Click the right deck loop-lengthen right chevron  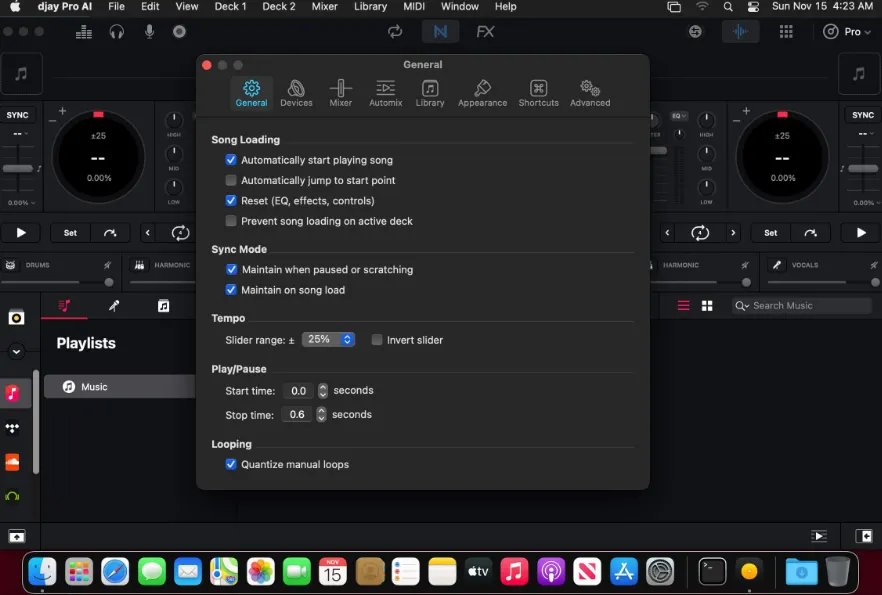coord(733,232)
